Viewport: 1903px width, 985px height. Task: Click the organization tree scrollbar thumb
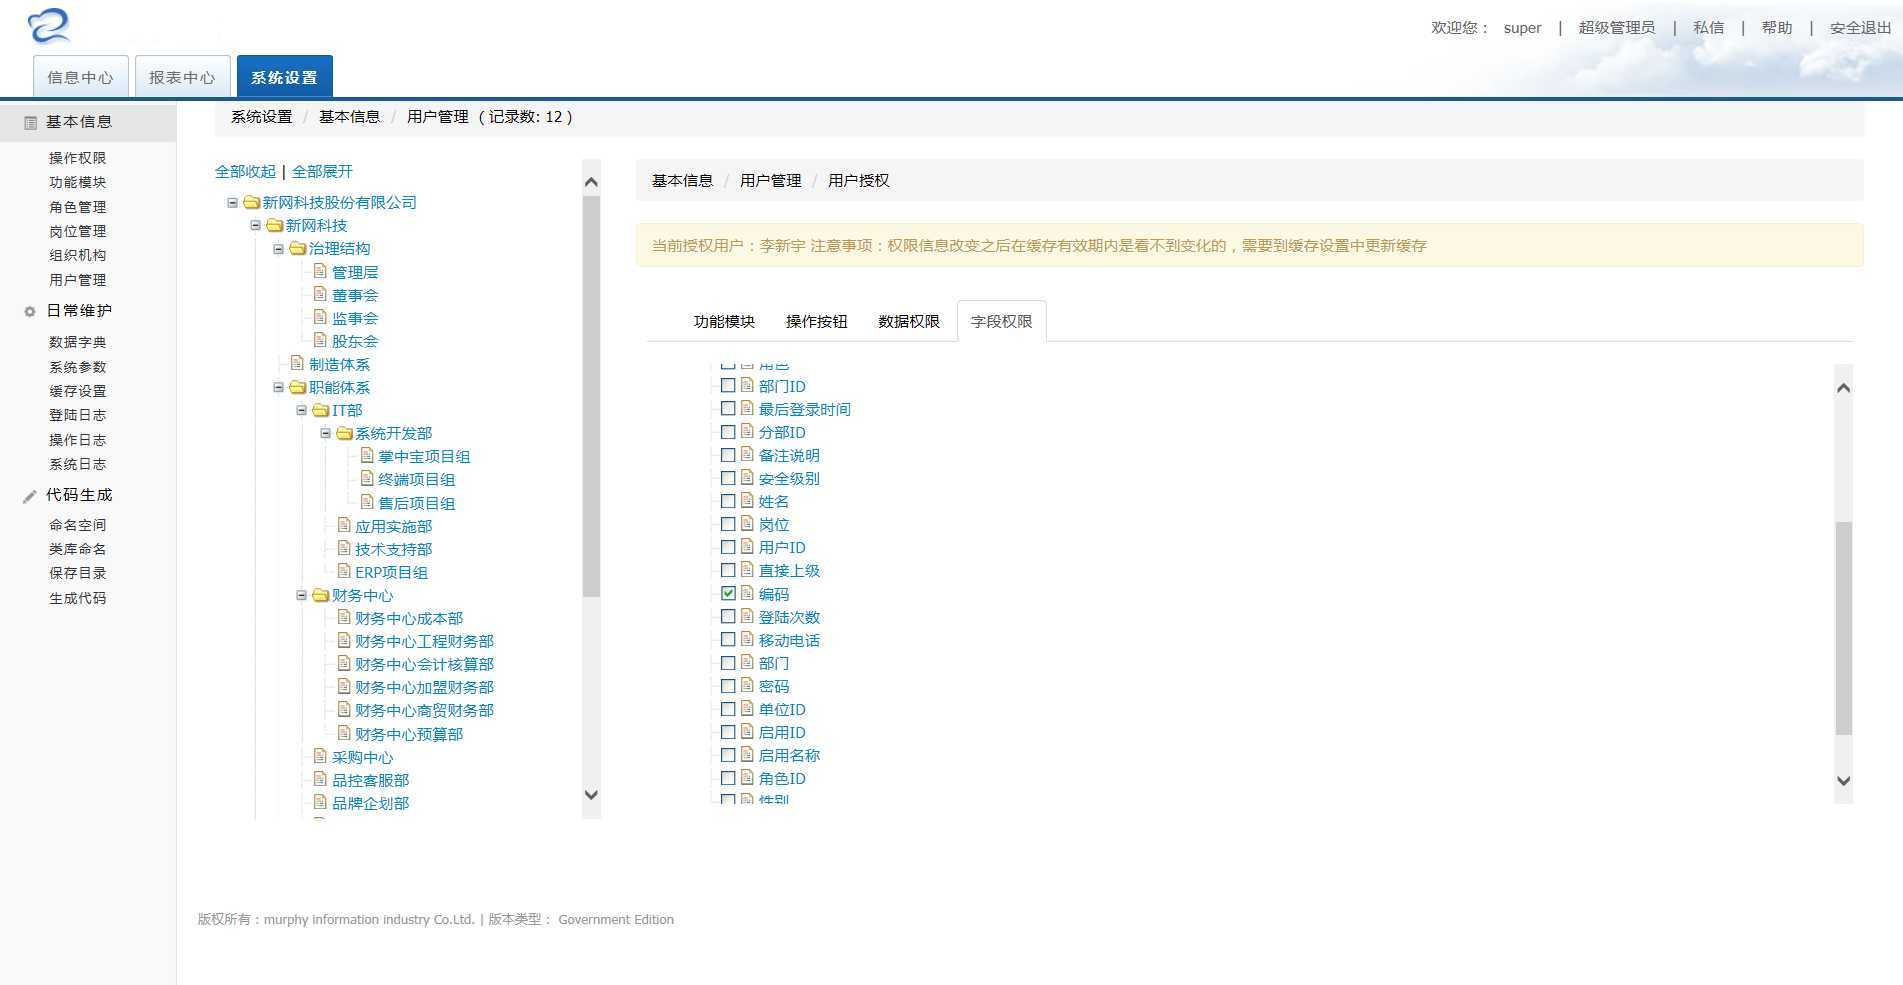click(591, 397)
